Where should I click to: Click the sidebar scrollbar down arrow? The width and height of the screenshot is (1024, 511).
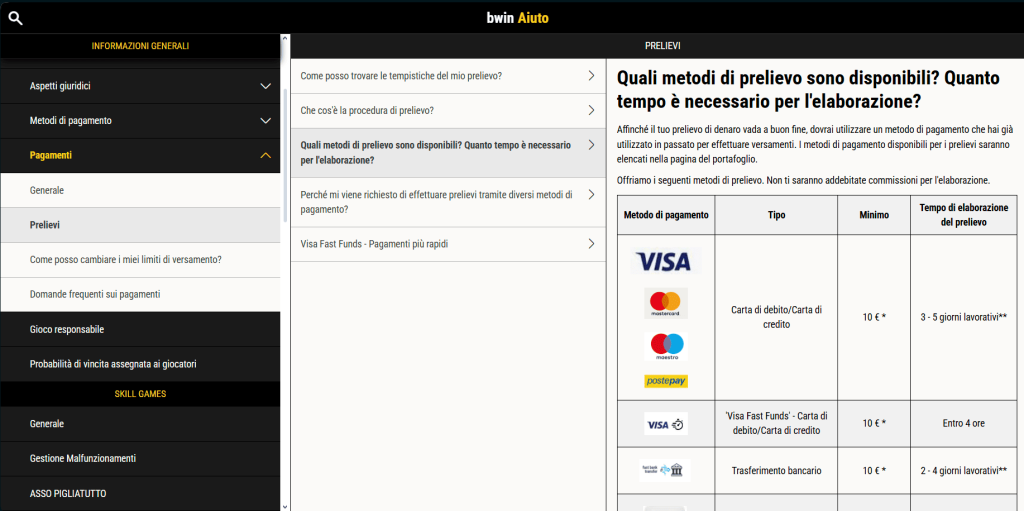pos(285,506)
